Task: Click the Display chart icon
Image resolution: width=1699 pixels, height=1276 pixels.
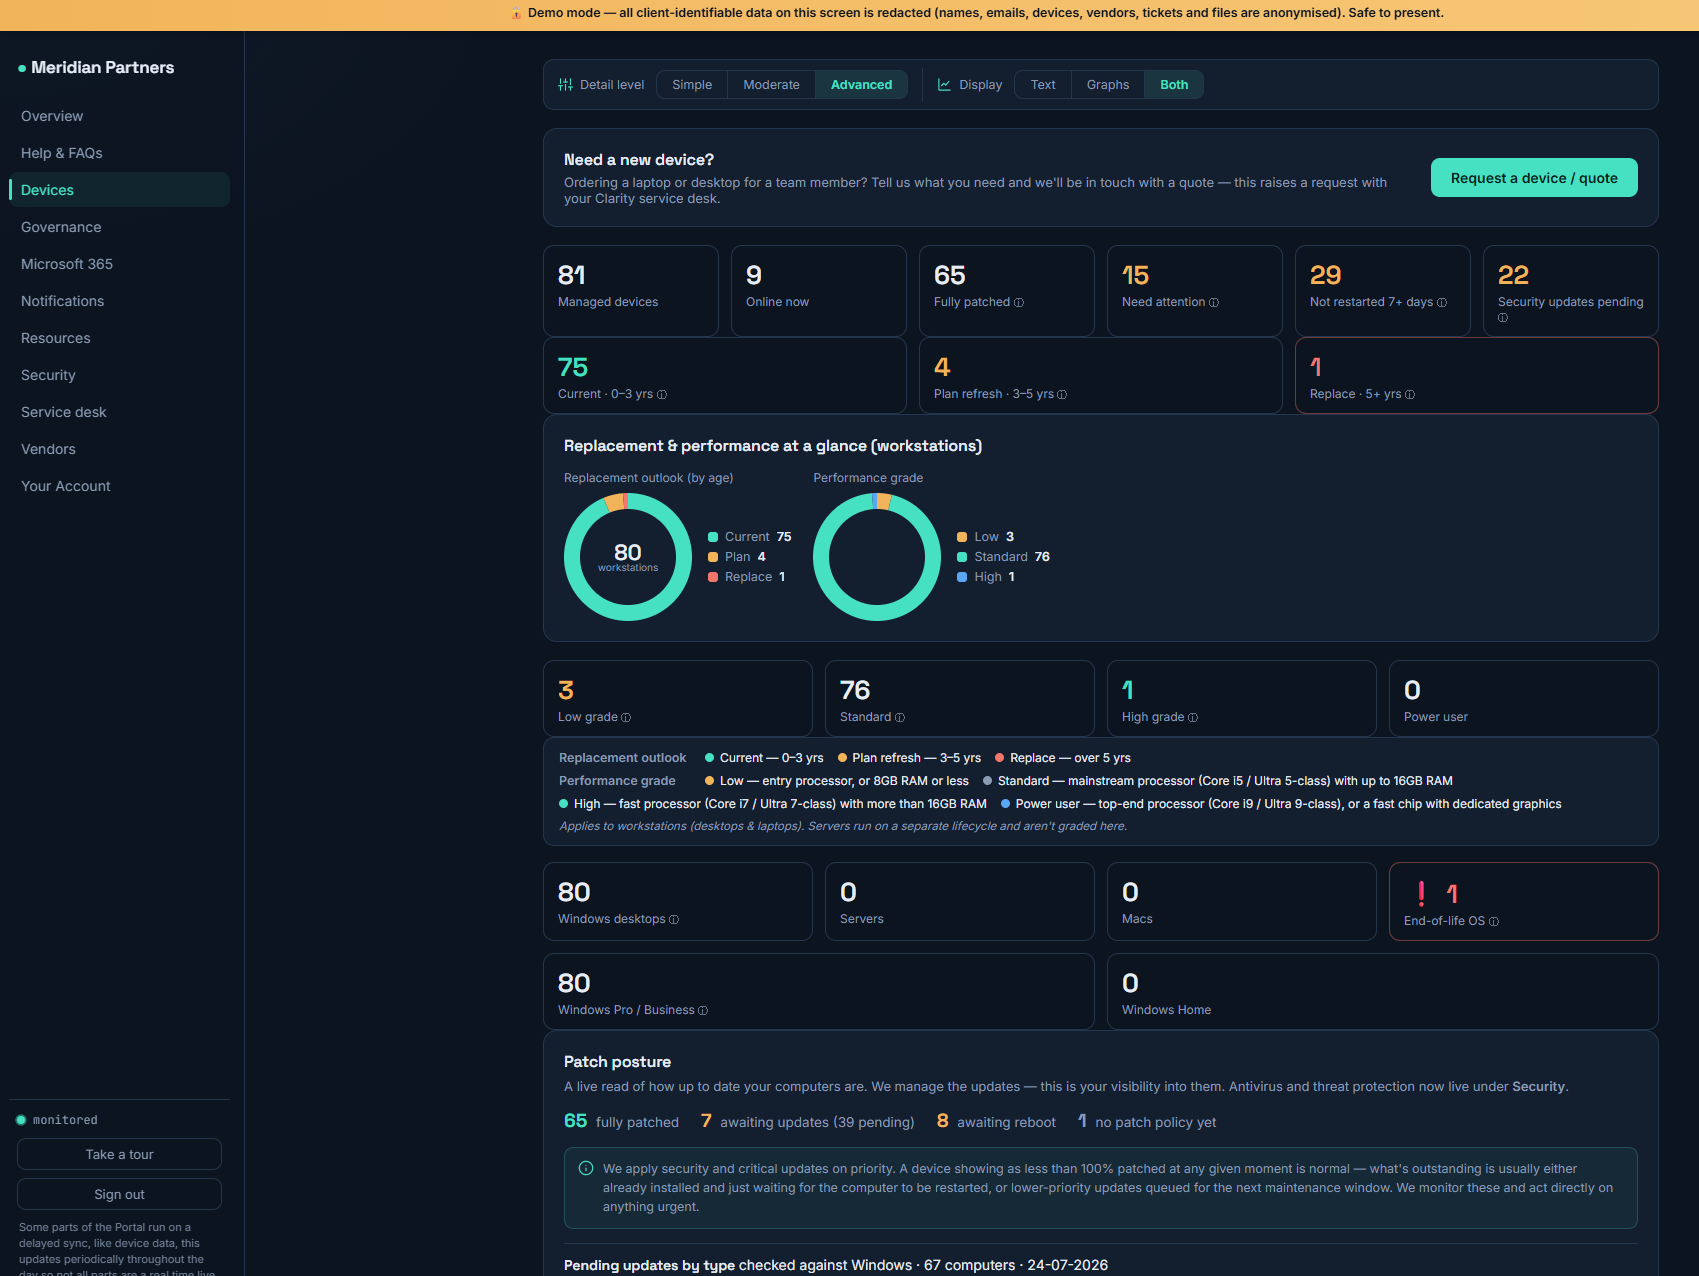Action: pos(944,85)
